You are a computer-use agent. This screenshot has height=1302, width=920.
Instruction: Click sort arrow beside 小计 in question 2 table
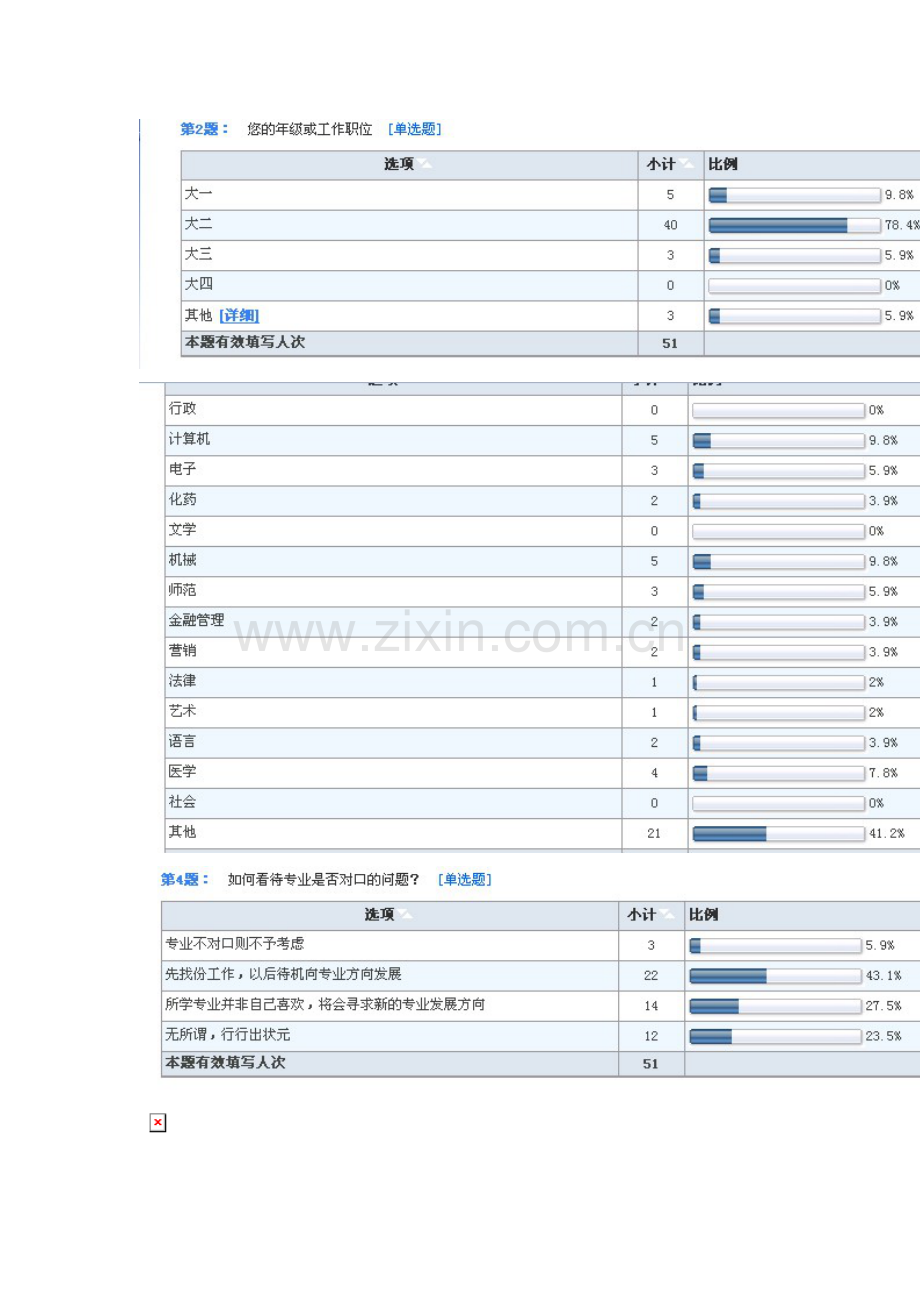tap(689, 165)
